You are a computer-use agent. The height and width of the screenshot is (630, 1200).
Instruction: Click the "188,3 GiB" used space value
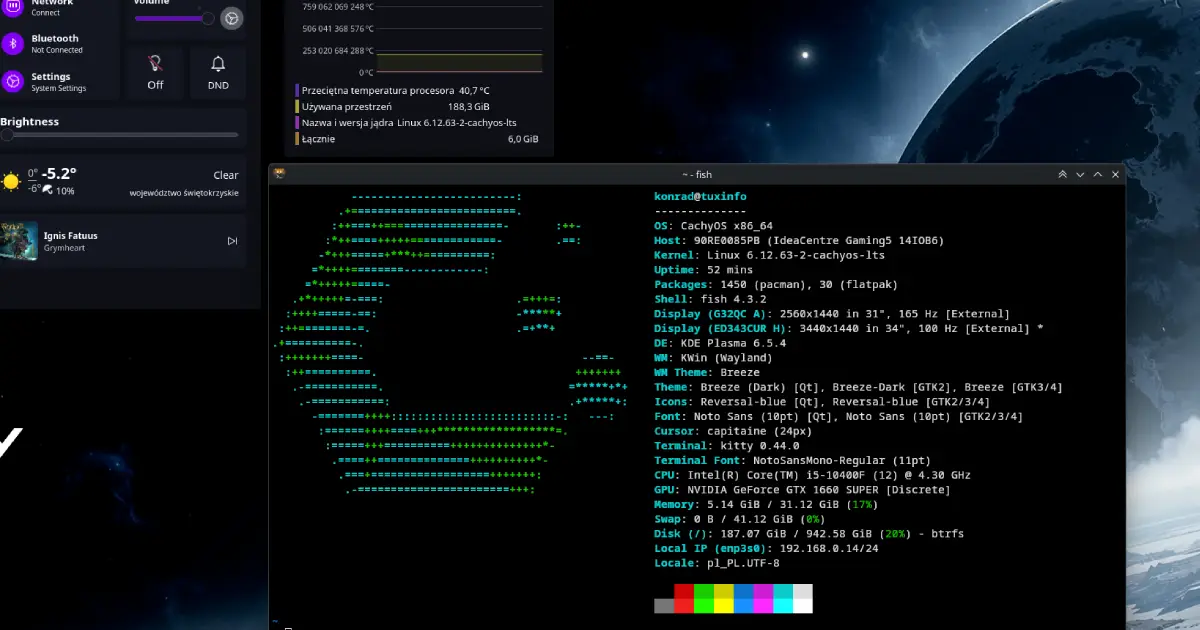tap(469, 106)
